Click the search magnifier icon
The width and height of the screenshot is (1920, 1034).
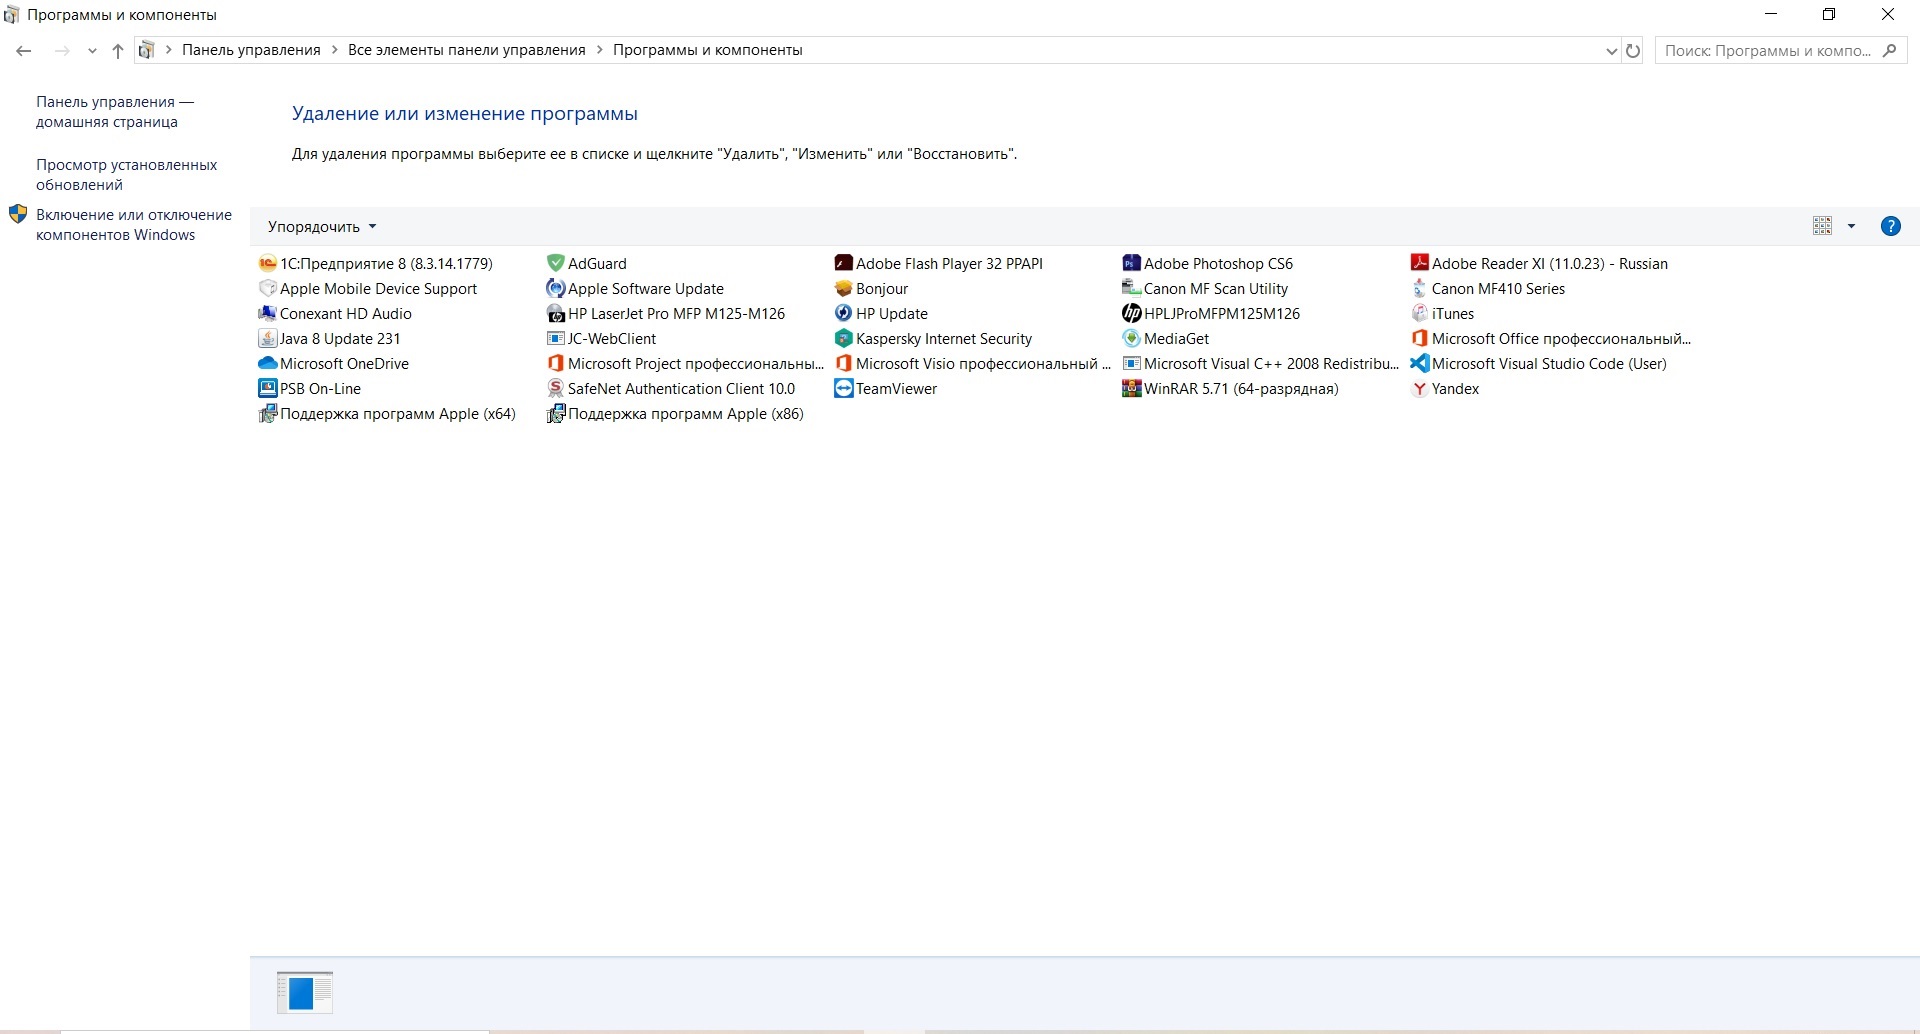pyautogui.click(x=1889, y=51)
